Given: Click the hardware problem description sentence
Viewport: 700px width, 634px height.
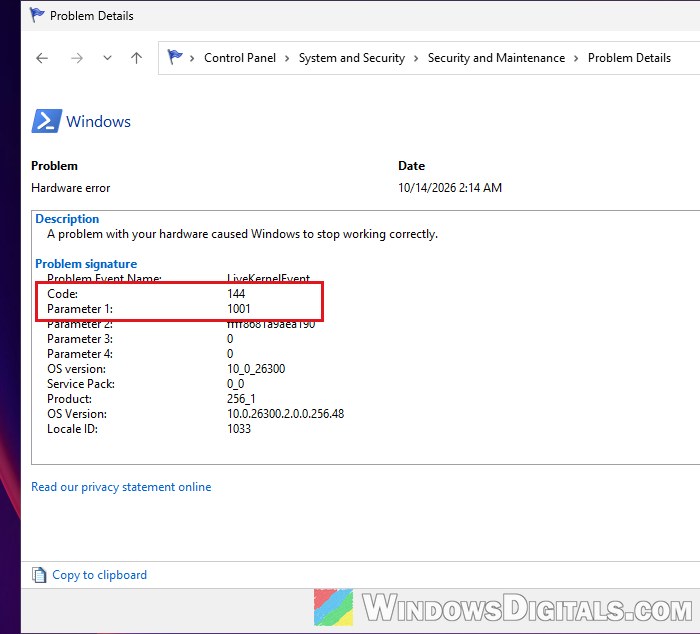Looking at the screenshot, I should 242,234.
